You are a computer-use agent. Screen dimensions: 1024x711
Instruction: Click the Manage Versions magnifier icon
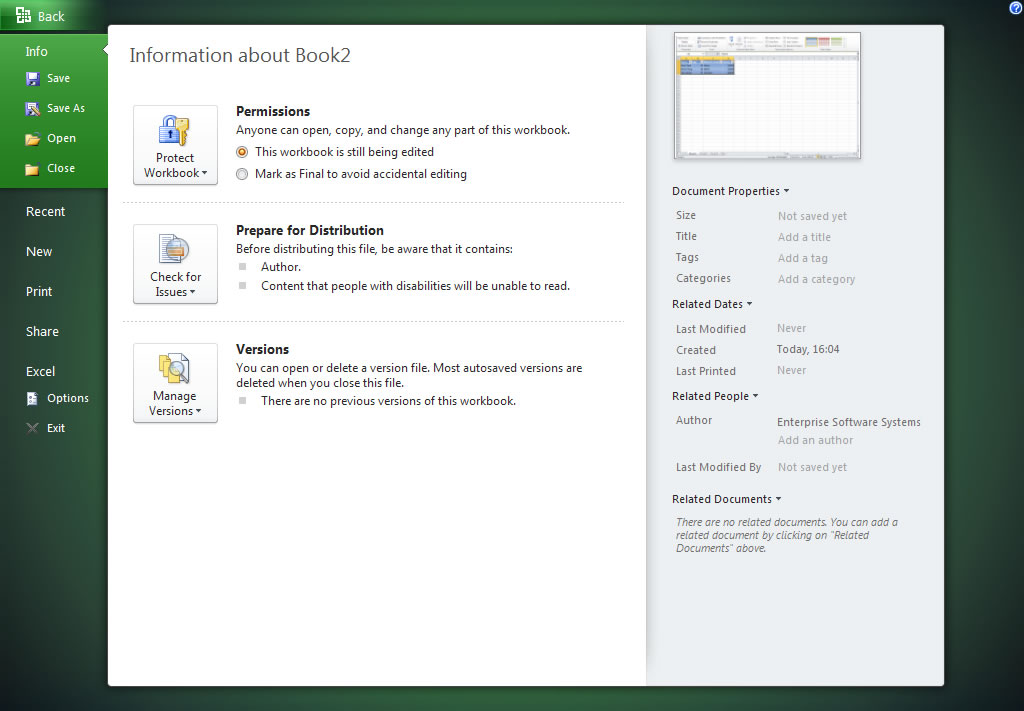(174, 368)
